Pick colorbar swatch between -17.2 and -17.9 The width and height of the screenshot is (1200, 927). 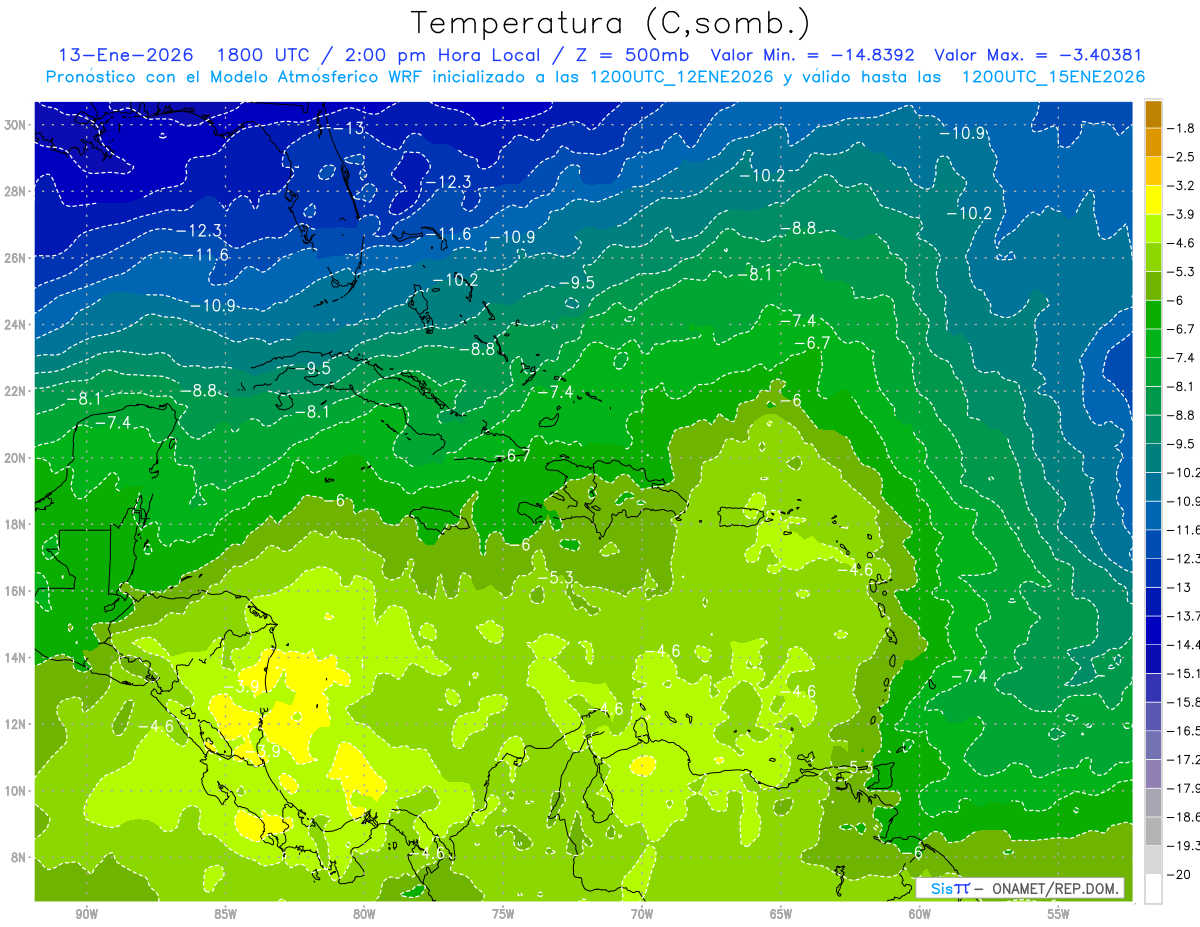pyautogui.click(x=1153, y=773)
